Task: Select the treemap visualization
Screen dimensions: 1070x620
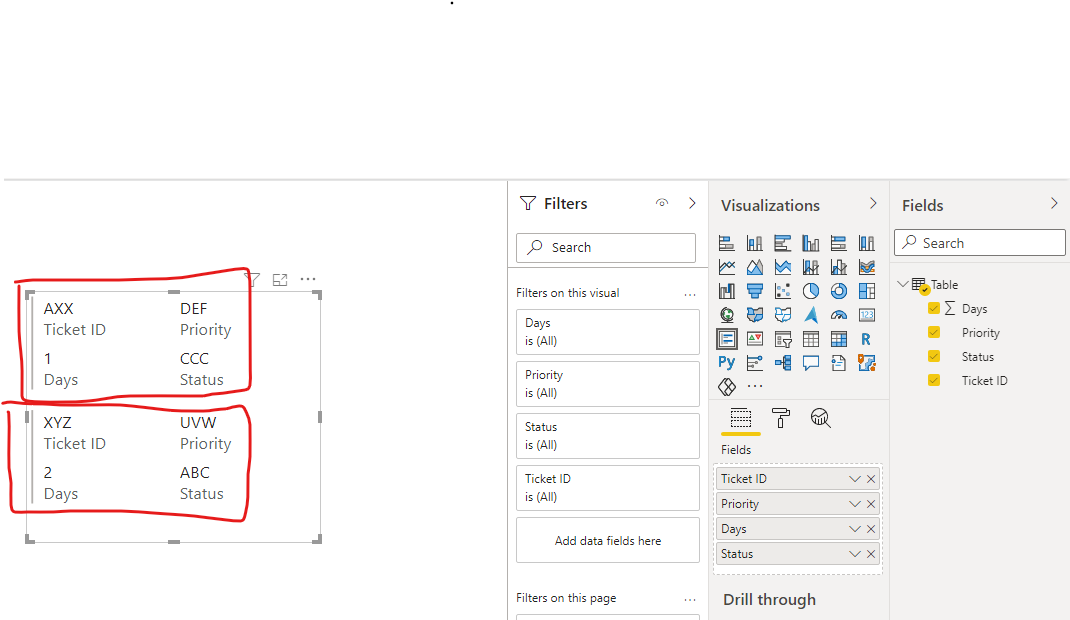Action: [x=867, y=291]
